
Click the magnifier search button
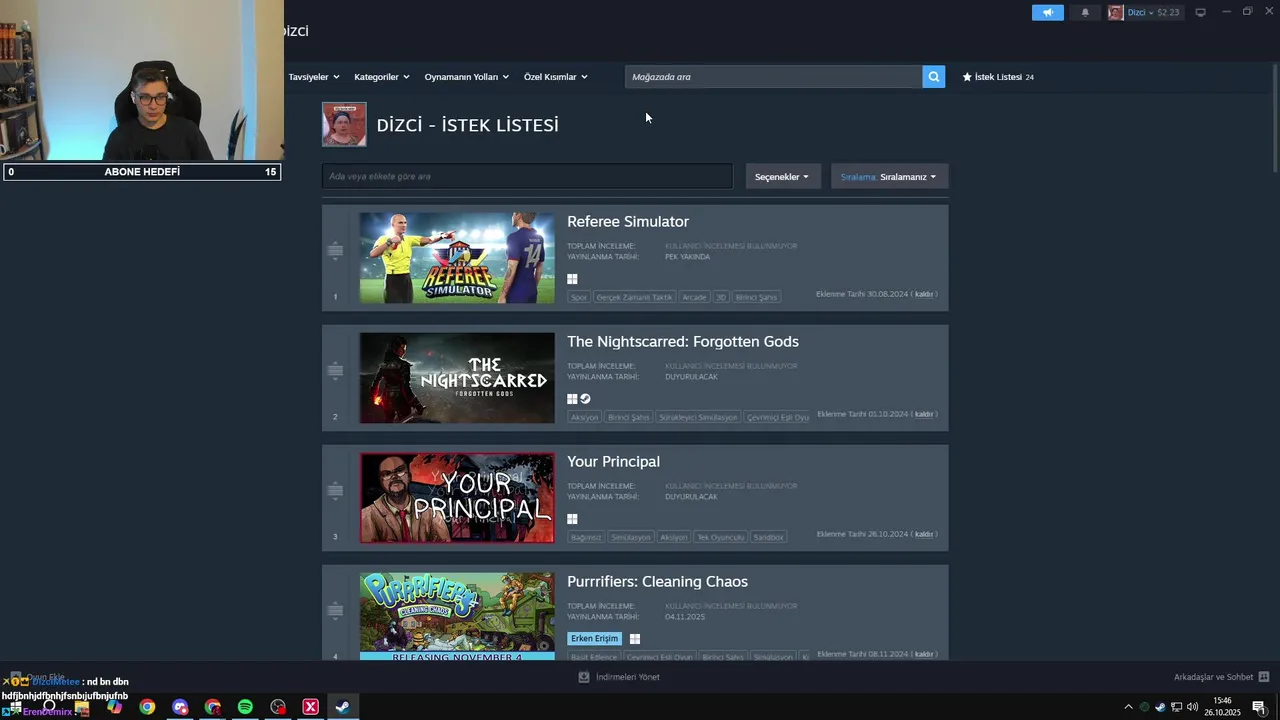tap(933, 77)
